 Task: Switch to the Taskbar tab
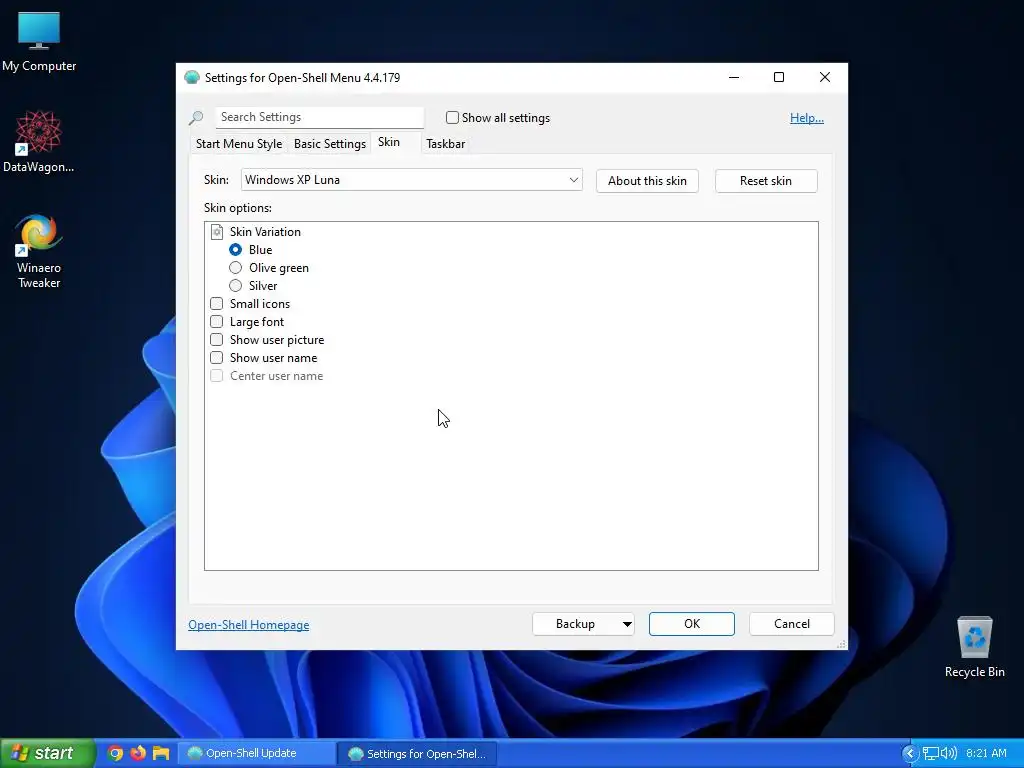pos(445,144)
